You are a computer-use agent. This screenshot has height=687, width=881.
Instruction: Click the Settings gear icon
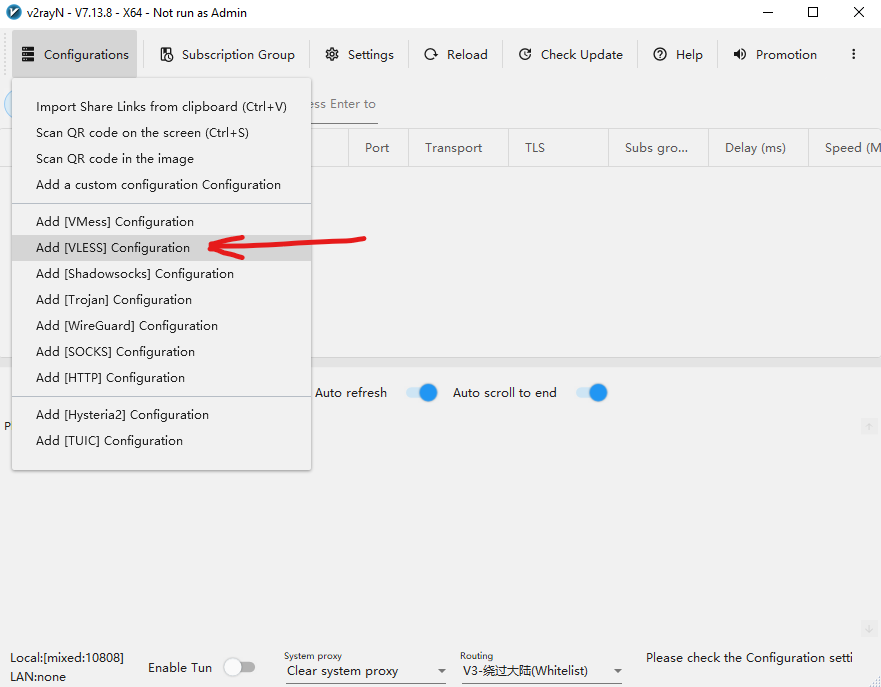tap(332, 55)
